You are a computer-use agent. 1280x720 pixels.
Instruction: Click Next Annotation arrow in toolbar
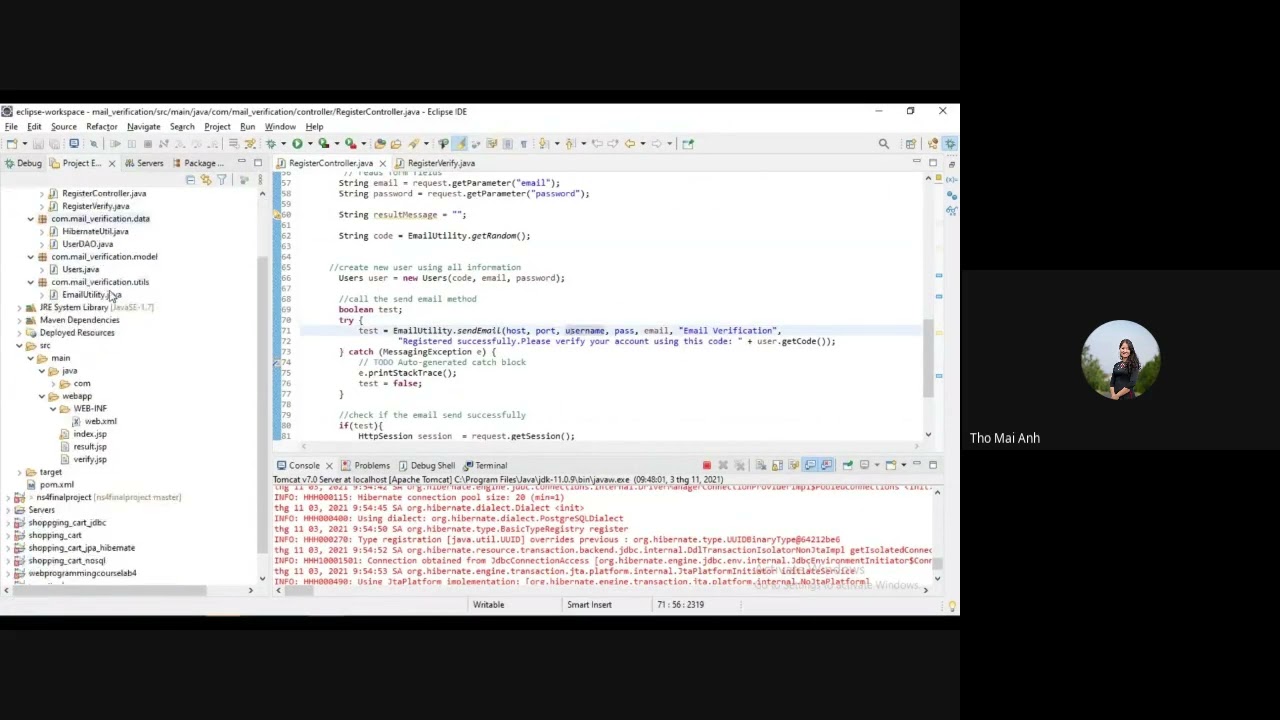tap(541, 143)
